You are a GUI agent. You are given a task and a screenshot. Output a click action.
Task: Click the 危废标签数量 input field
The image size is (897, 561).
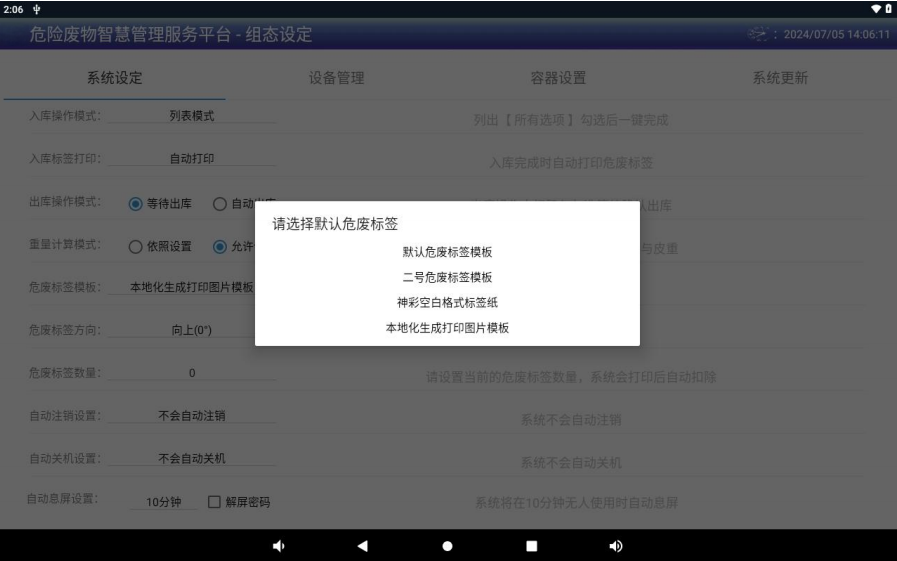(x=191, y=373)
